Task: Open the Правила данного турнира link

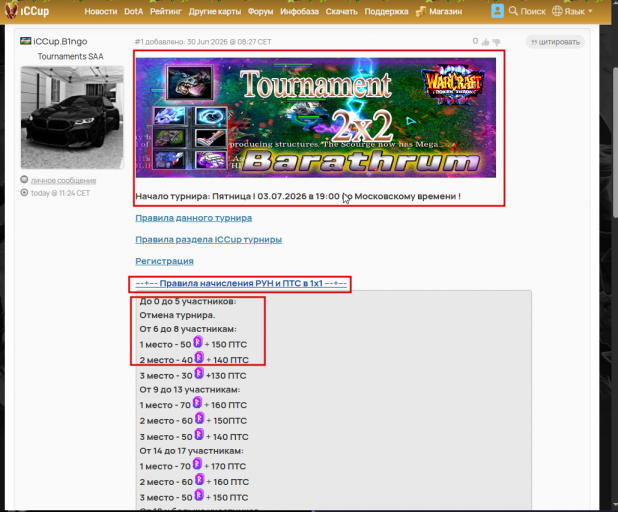Action: pyautogui.click(x=194, y=218)
